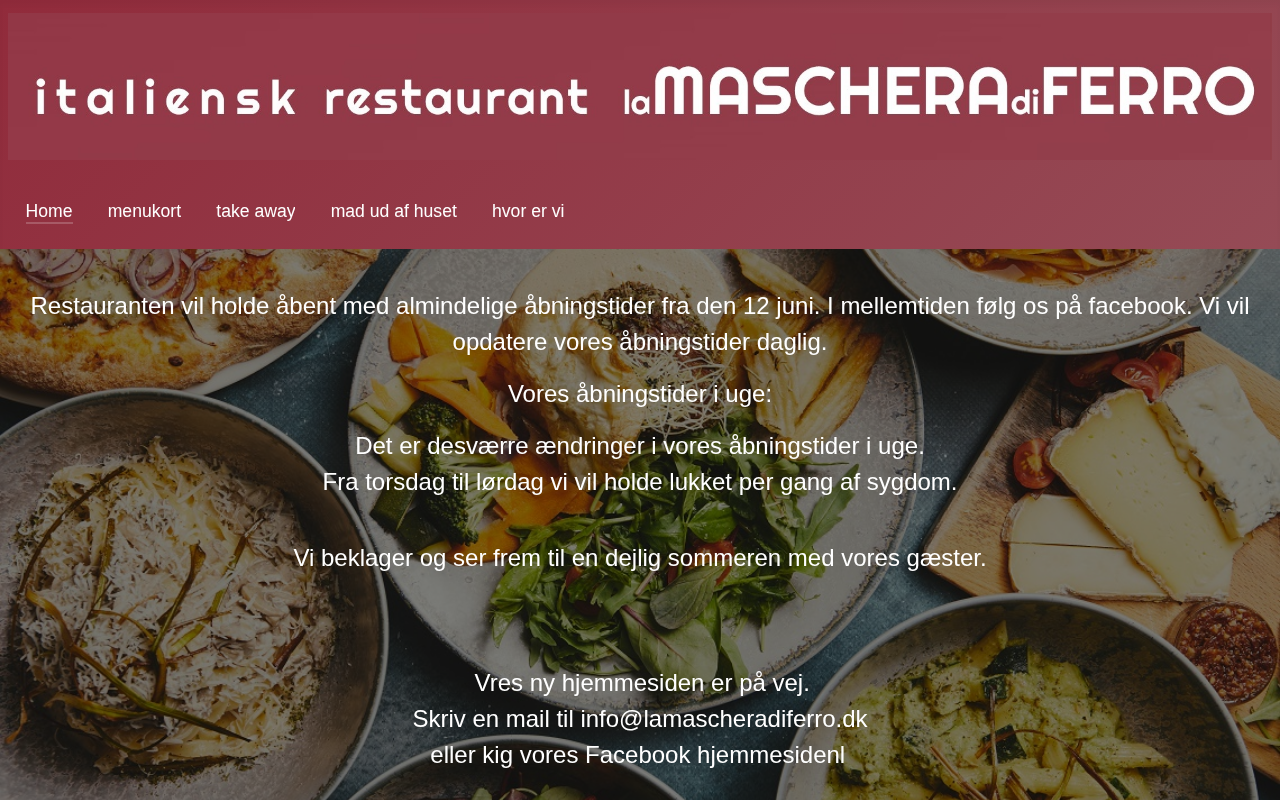The image size is (1280, 800).
Task: Open the Home navigation link
Action: click(x=49, y=211)
